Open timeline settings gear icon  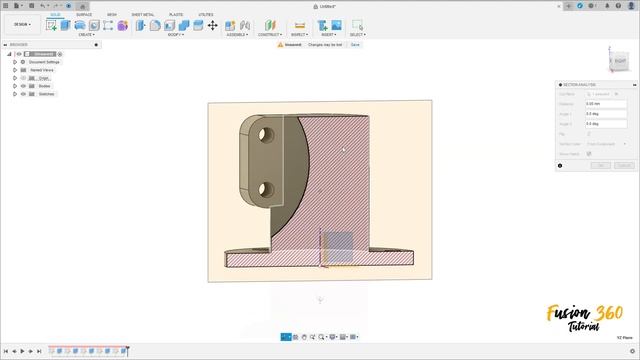tap(632, 351)
